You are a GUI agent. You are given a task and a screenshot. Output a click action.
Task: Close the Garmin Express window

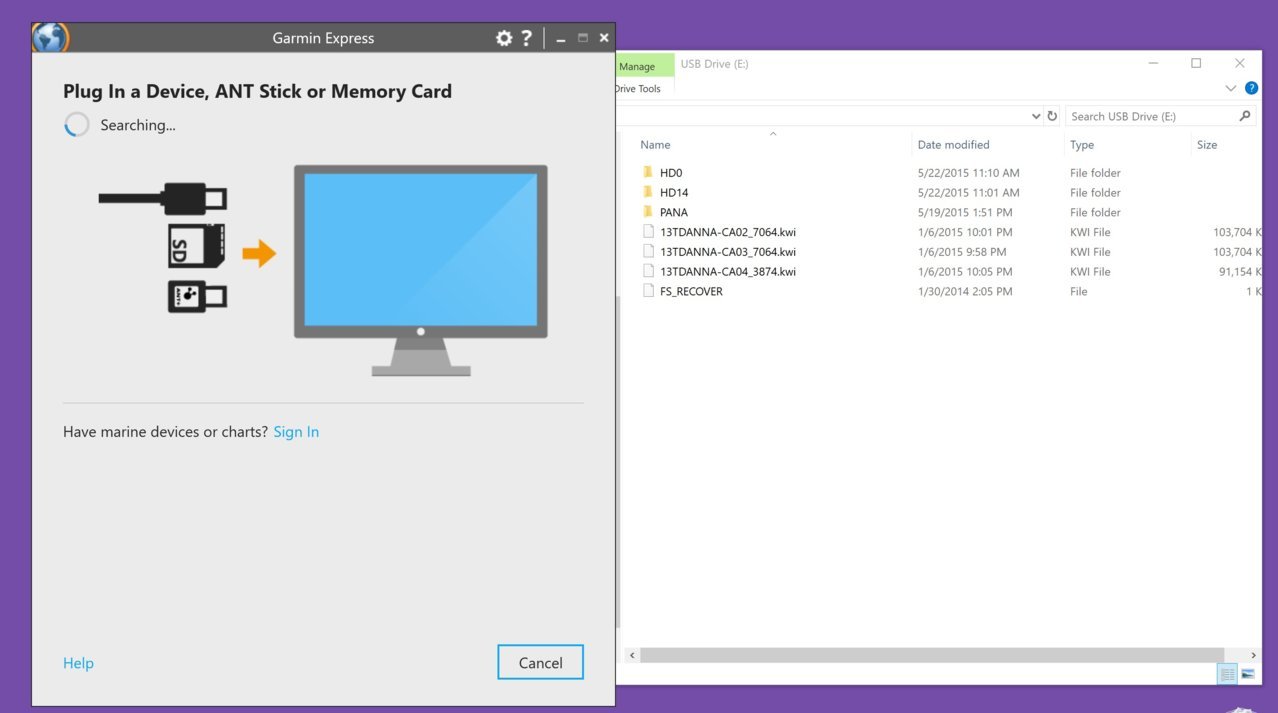[x=604, y=38]
